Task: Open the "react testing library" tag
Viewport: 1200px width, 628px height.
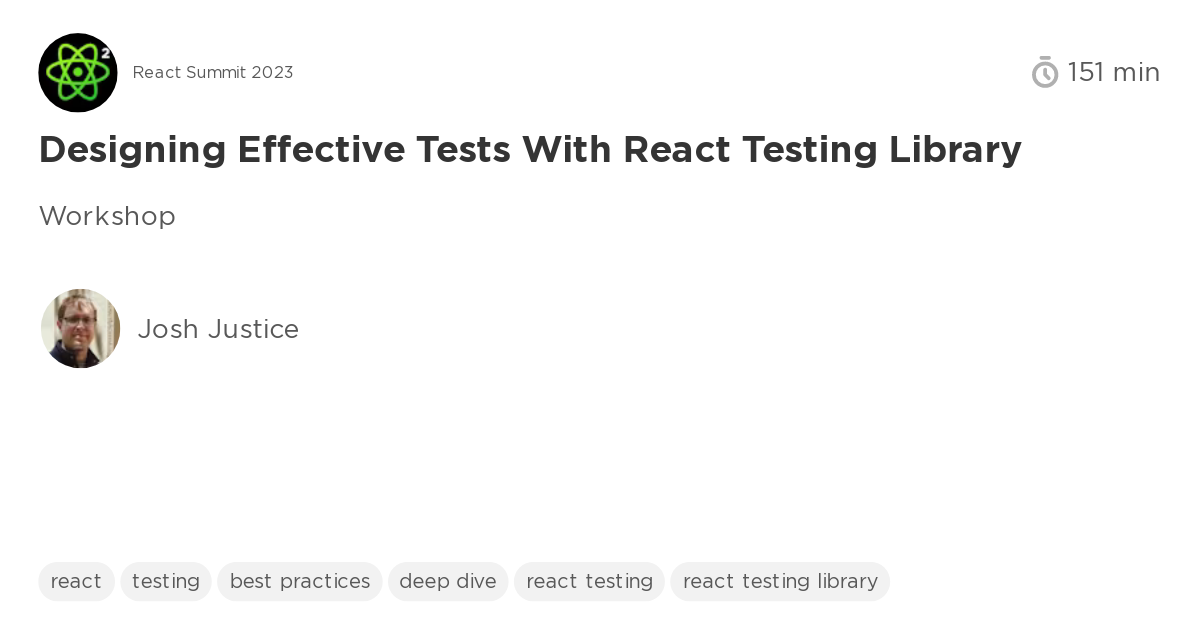Action: click(x=780, y=581)
